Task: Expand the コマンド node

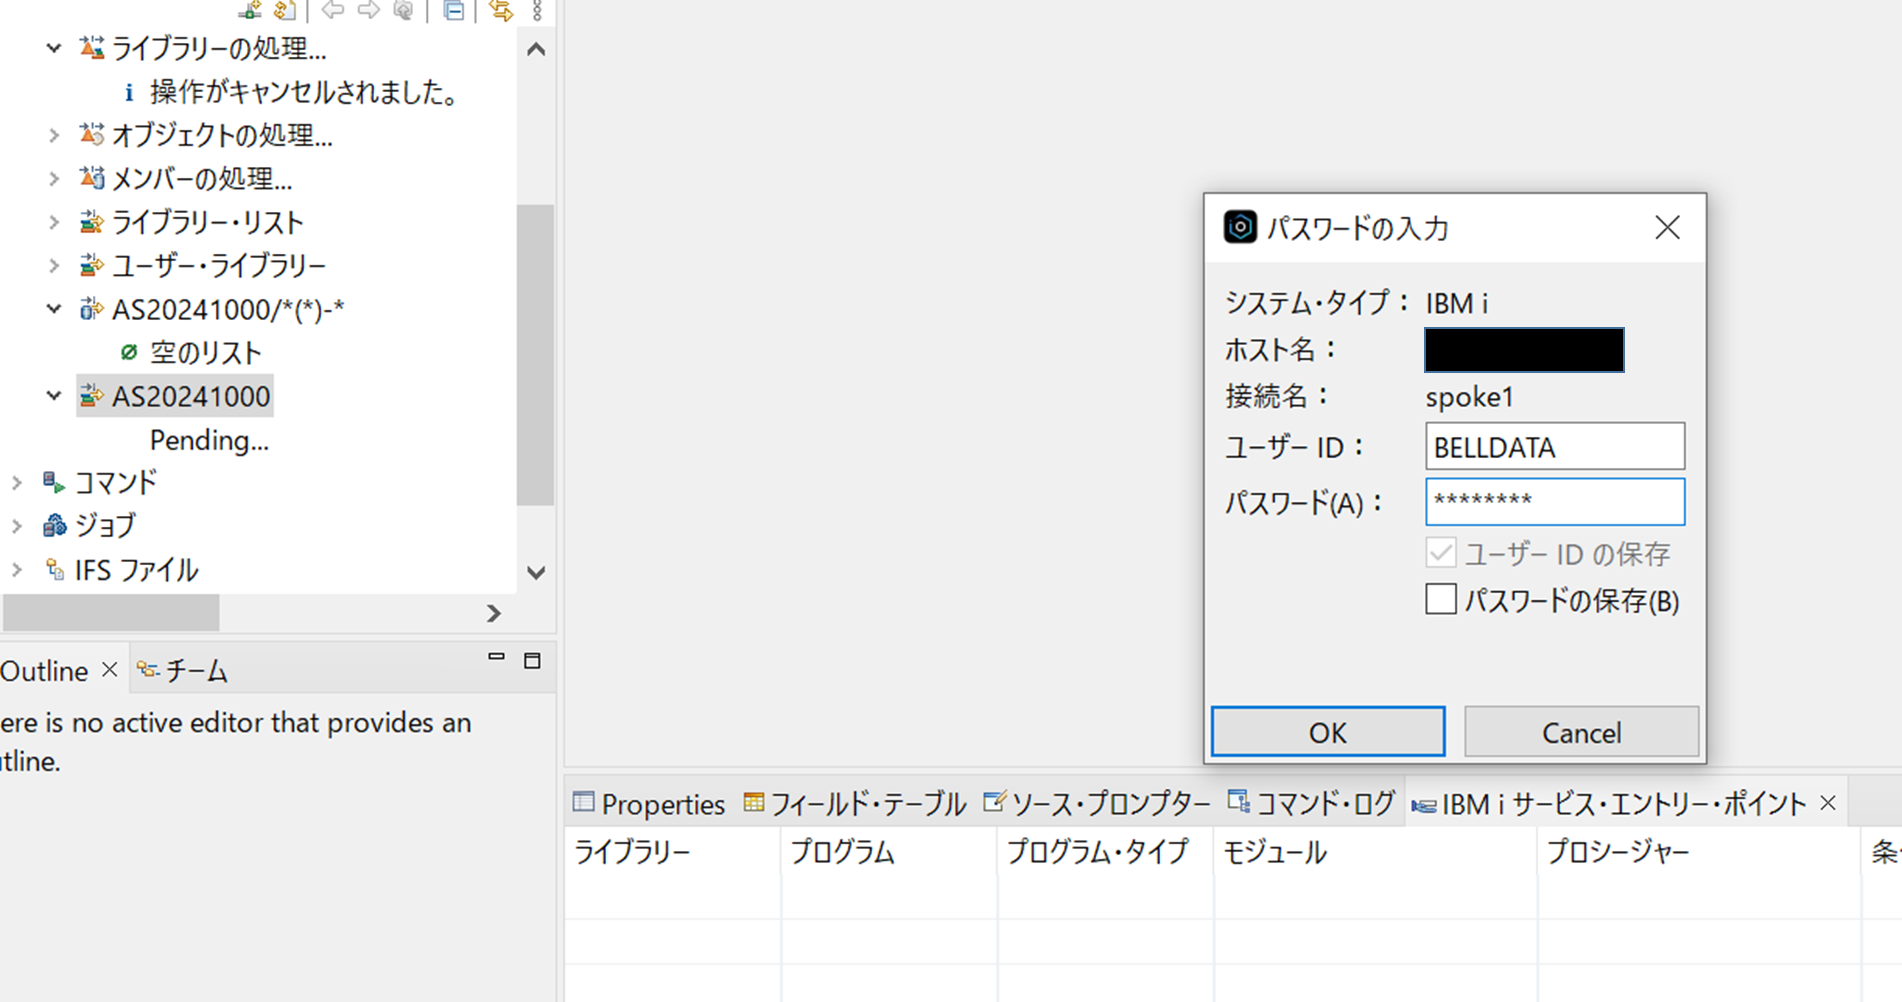Action: [x=17, y=483]
